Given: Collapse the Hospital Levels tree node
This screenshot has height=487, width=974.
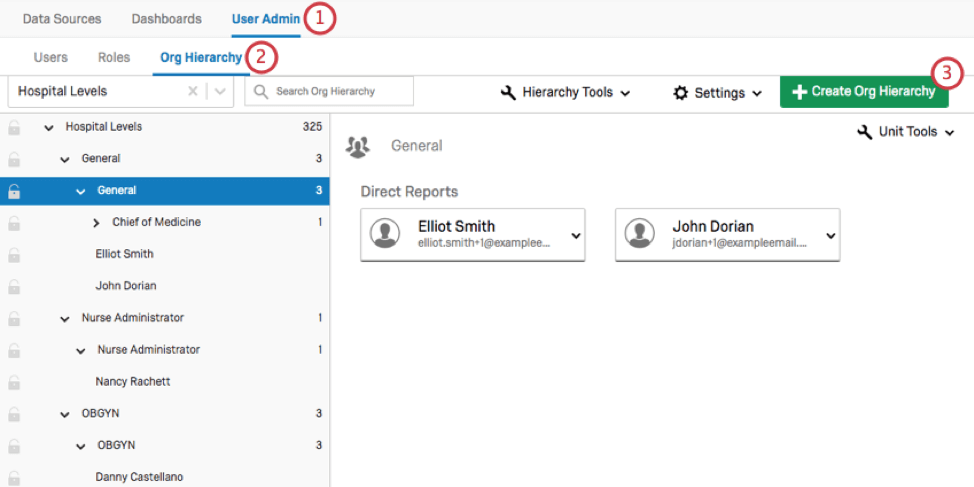Looking at the screenshot, I should click(49, 127).
